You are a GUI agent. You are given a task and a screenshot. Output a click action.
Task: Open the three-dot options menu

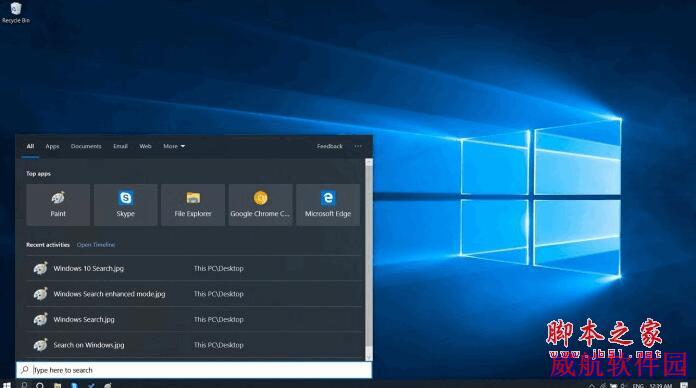[x=358, y=146]
